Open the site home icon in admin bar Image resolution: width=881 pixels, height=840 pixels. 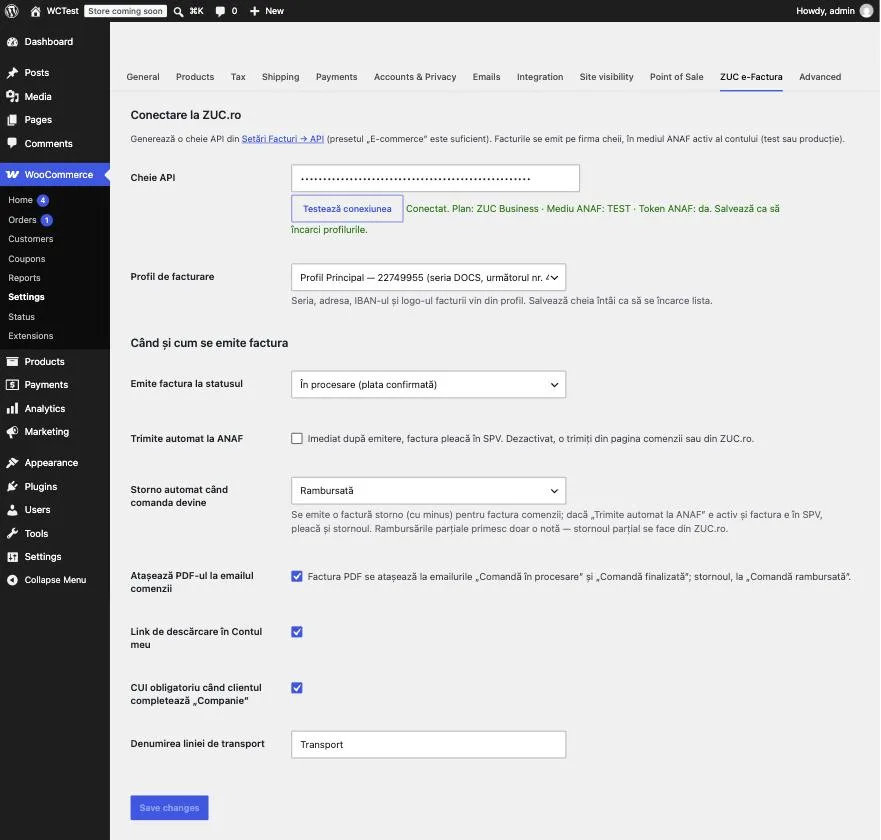click(35, 11)
